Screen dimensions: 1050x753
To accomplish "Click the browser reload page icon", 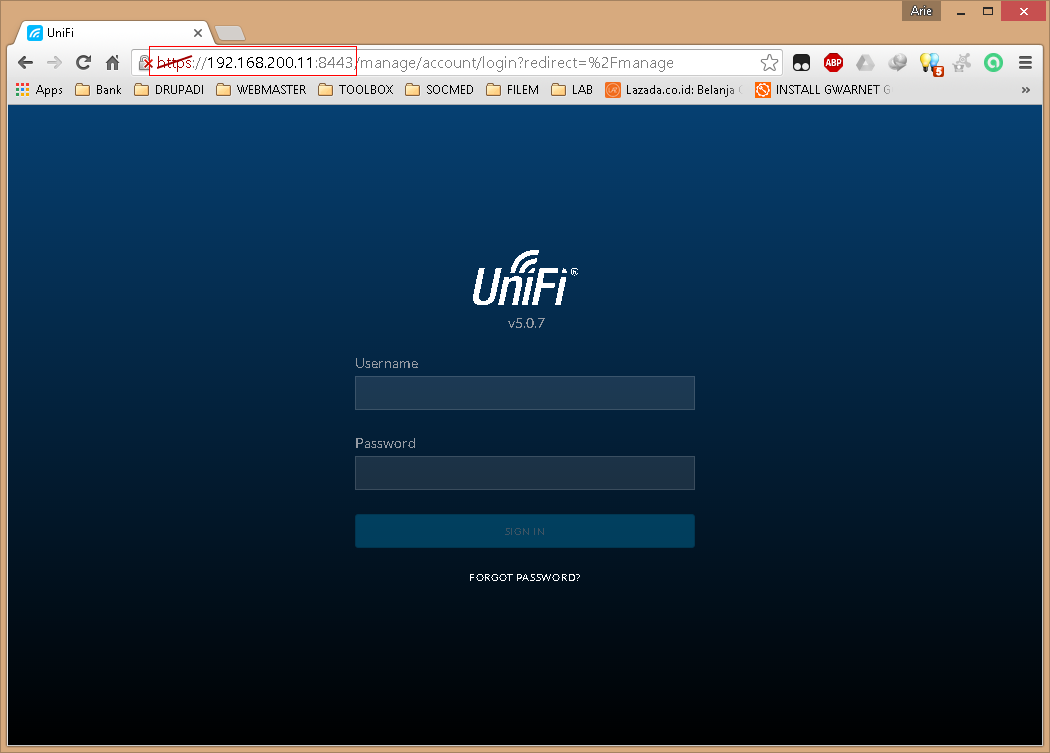I will click(83, 62).
